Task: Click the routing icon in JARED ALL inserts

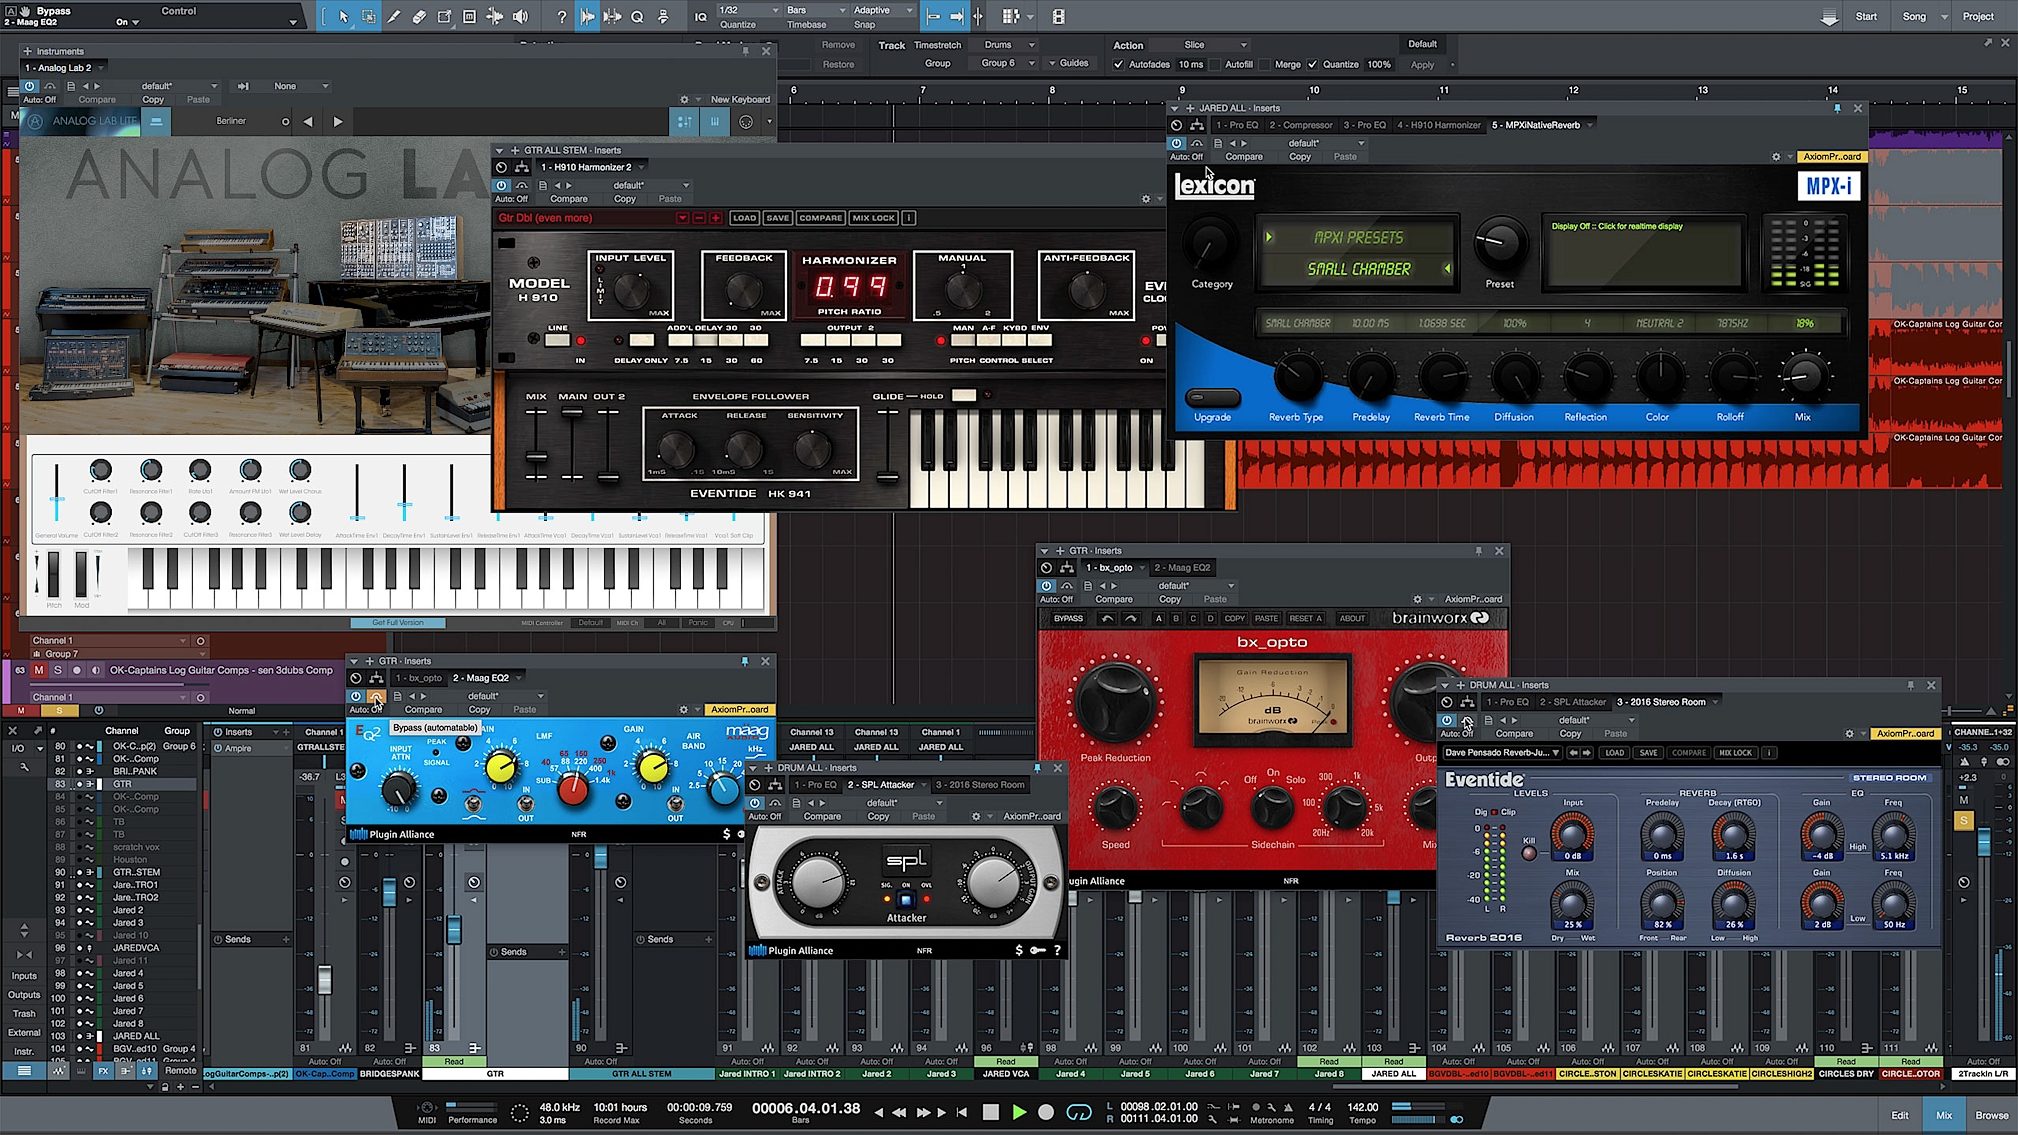Action: 1196,125
